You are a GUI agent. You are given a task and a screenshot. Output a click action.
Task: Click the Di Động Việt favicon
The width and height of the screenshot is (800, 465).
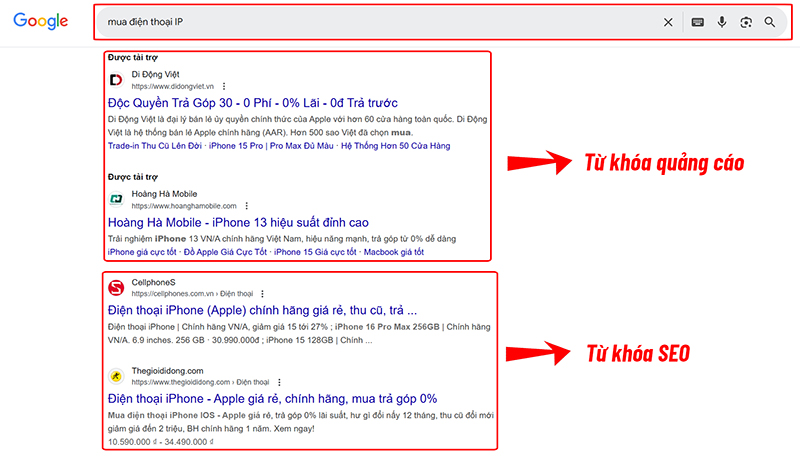pos(116,80)
